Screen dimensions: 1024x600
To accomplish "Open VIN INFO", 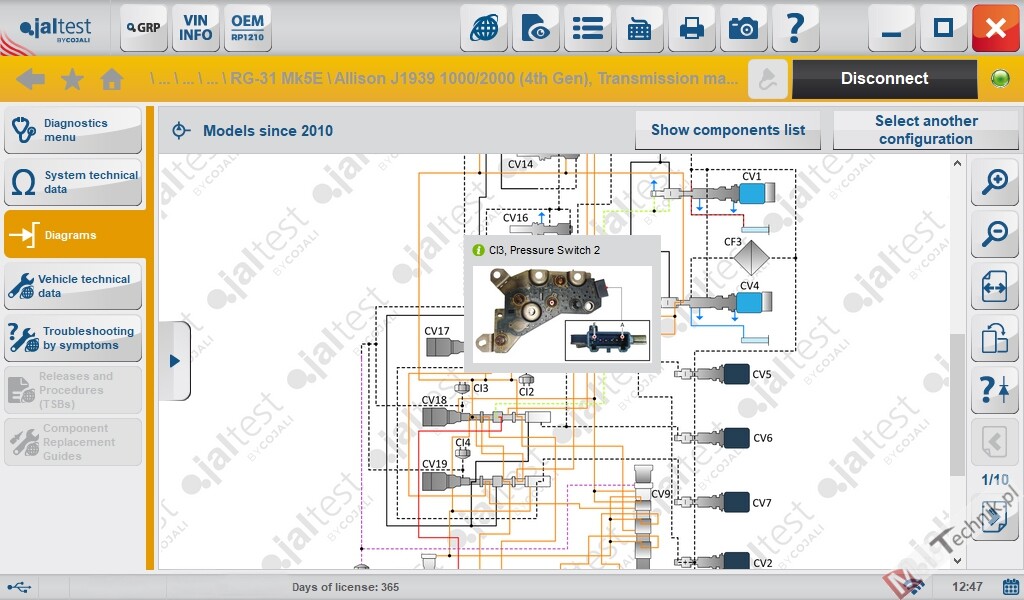I will click(x=195, y=27).
